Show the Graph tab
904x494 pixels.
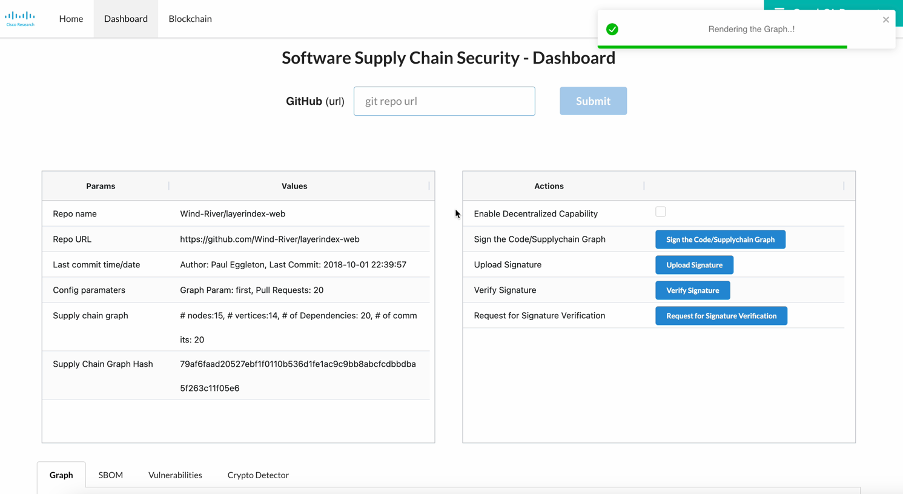point(61,475)
